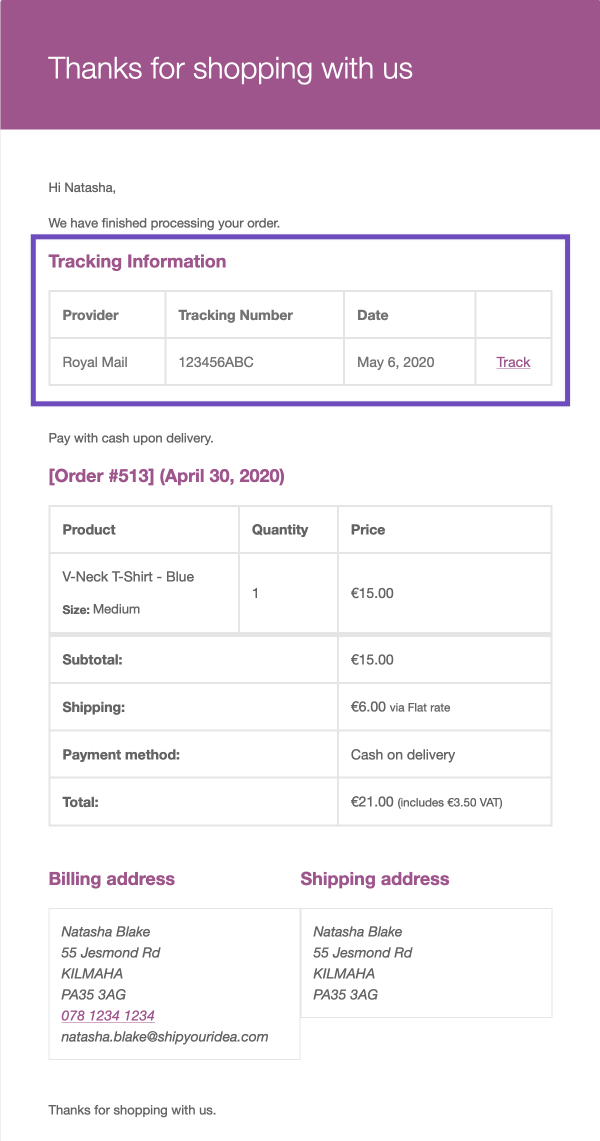Click the phone number 078 1234 1234
The height and width of the screenshot is (1141, 600).
point(108,1016)
